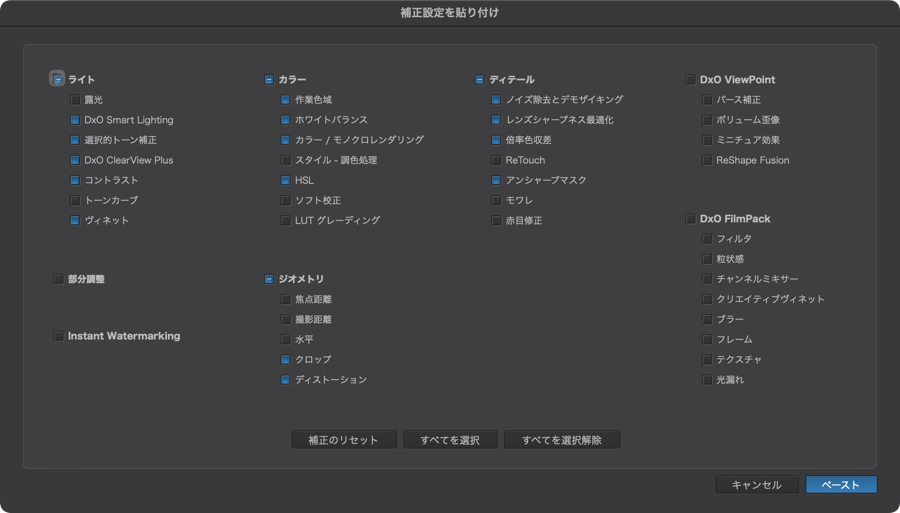Screen dimensions: 900x513
Task: Uncheck the ヴィネット checkbox
Action: pyautogui.click(x=75, y=220)
